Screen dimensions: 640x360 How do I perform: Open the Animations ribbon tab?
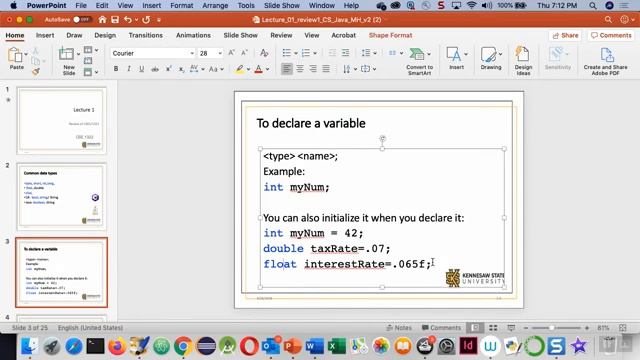coord(193,36)
